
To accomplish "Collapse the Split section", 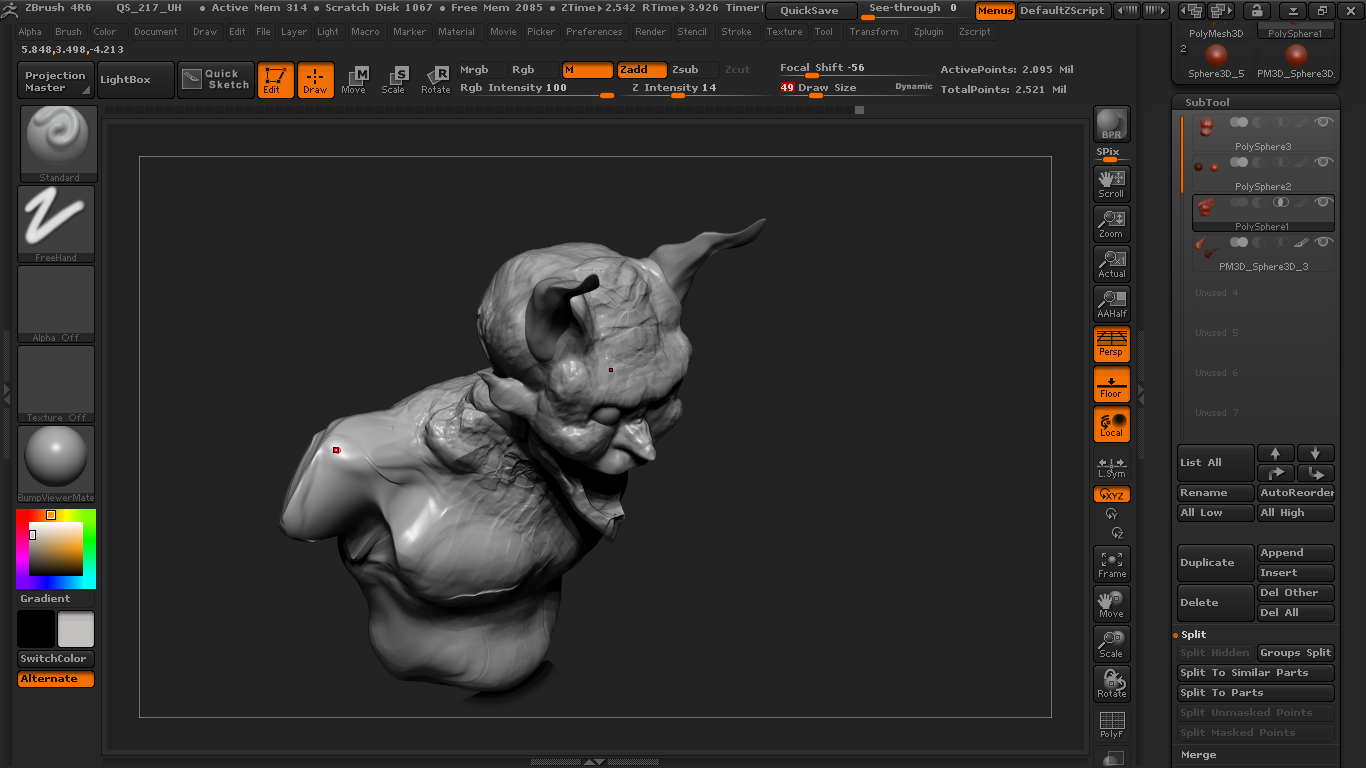I will coord(1194,634).
